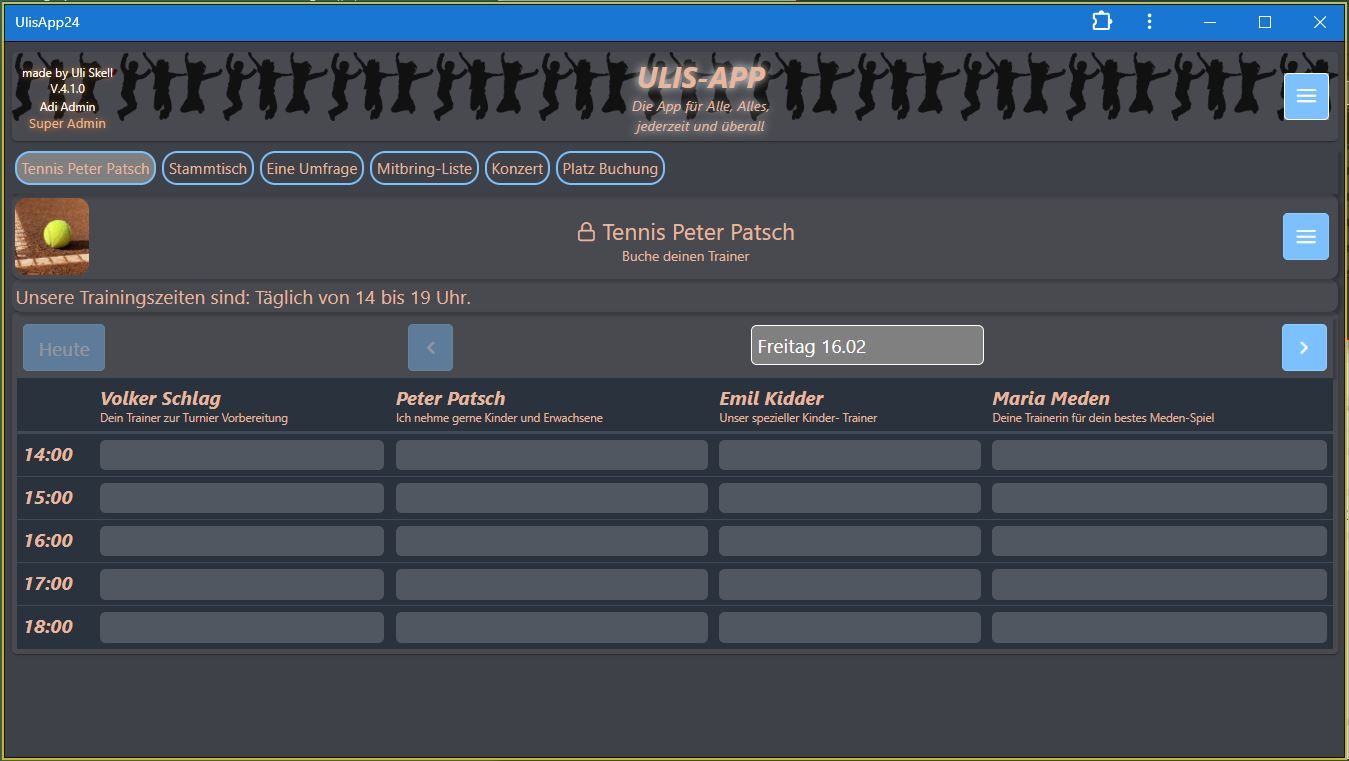This screenshot has width=1349, height=761.
Task: Open the main hamburger menu in header banner
Action: coord(1305,96)
